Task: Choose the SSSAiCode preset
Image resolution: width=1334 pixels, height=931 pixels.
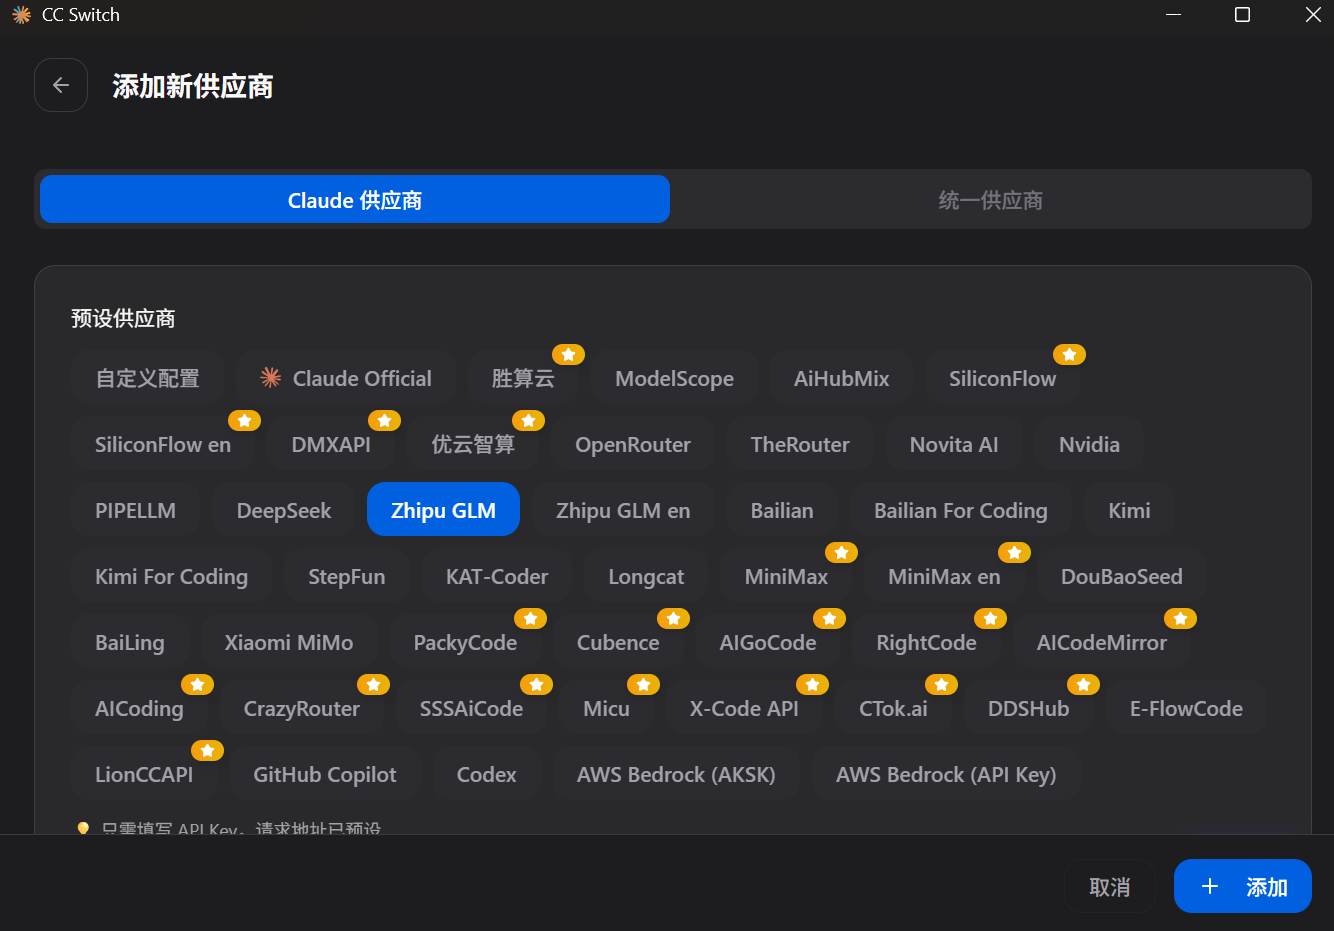Action: tap(471, 708)
